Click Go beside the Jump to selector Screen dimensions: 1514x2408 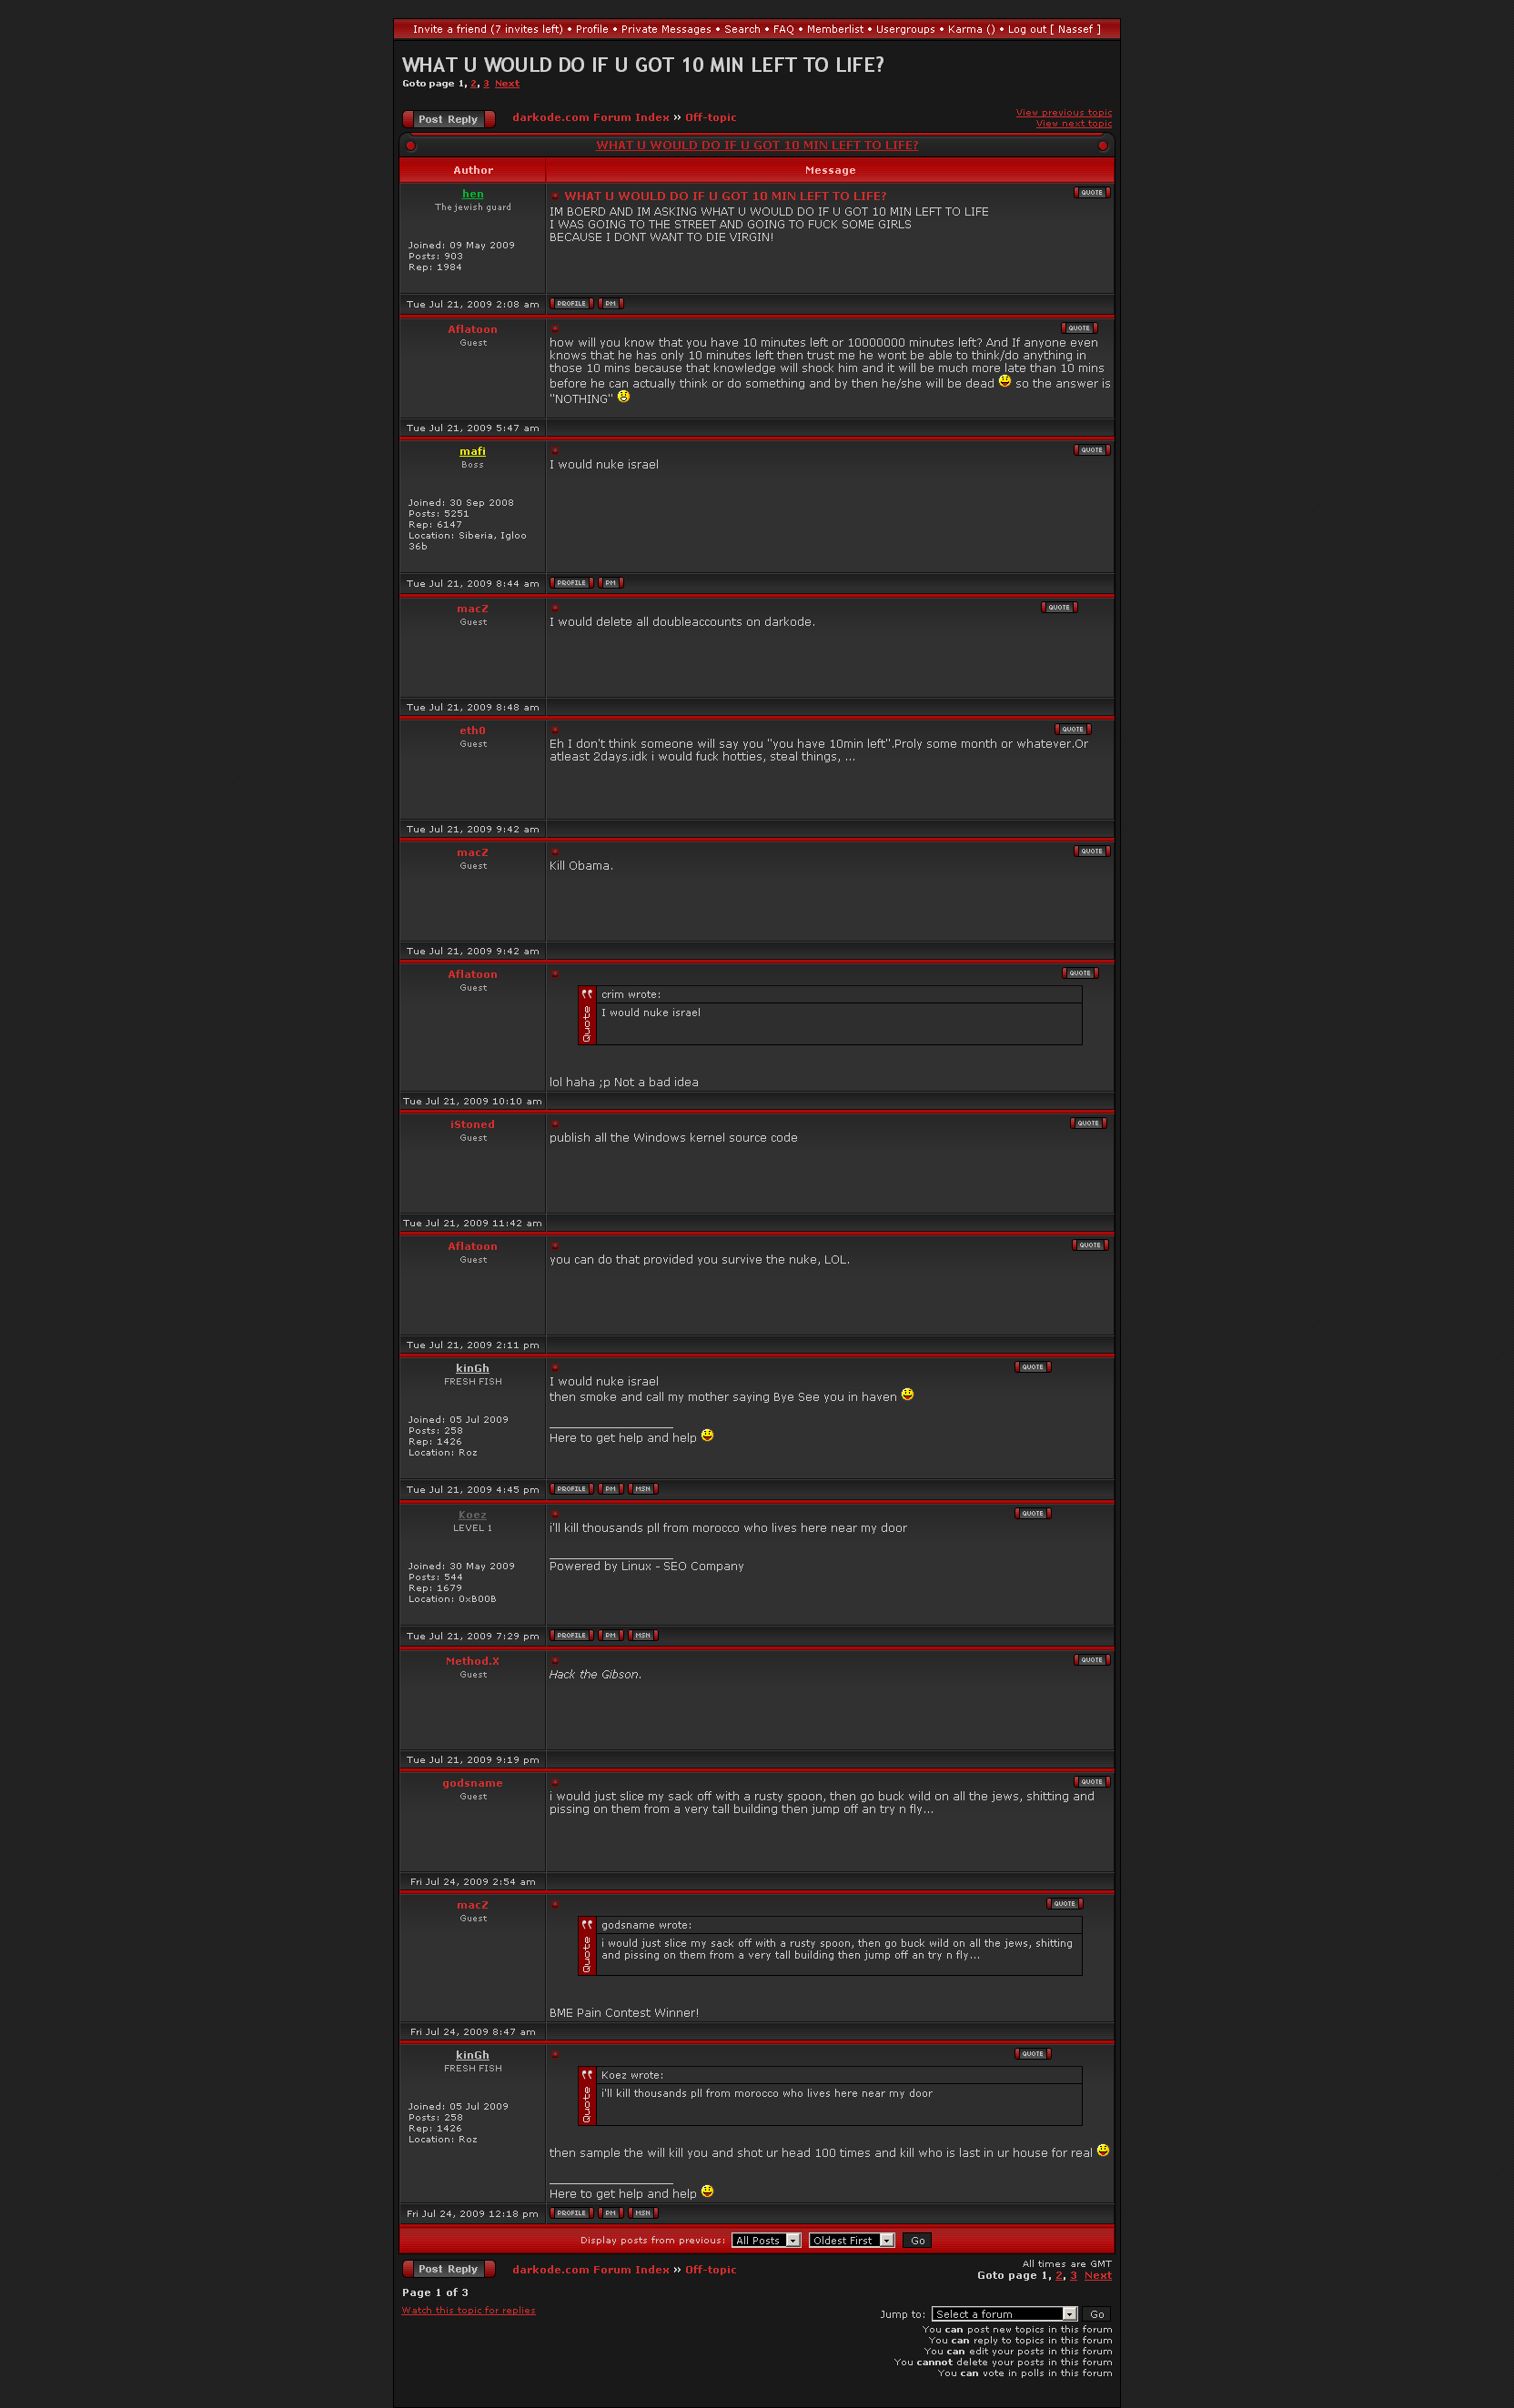[x=1097, y=2314]
